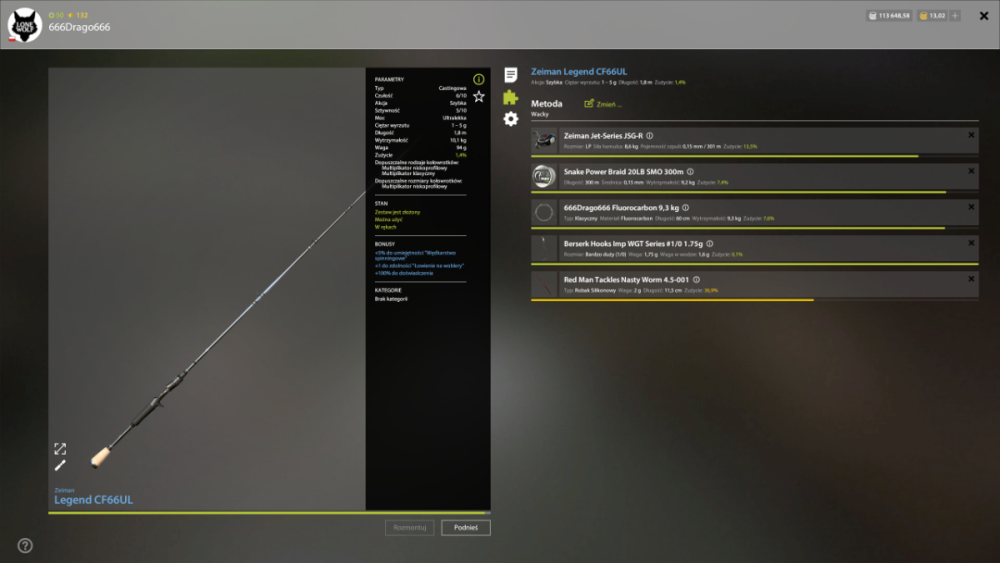Select the Snake Power Braid 20LB SMO 300m name
Viewport: 1000px width, 563px height.
pyautogui.click(x=623, y=172)
